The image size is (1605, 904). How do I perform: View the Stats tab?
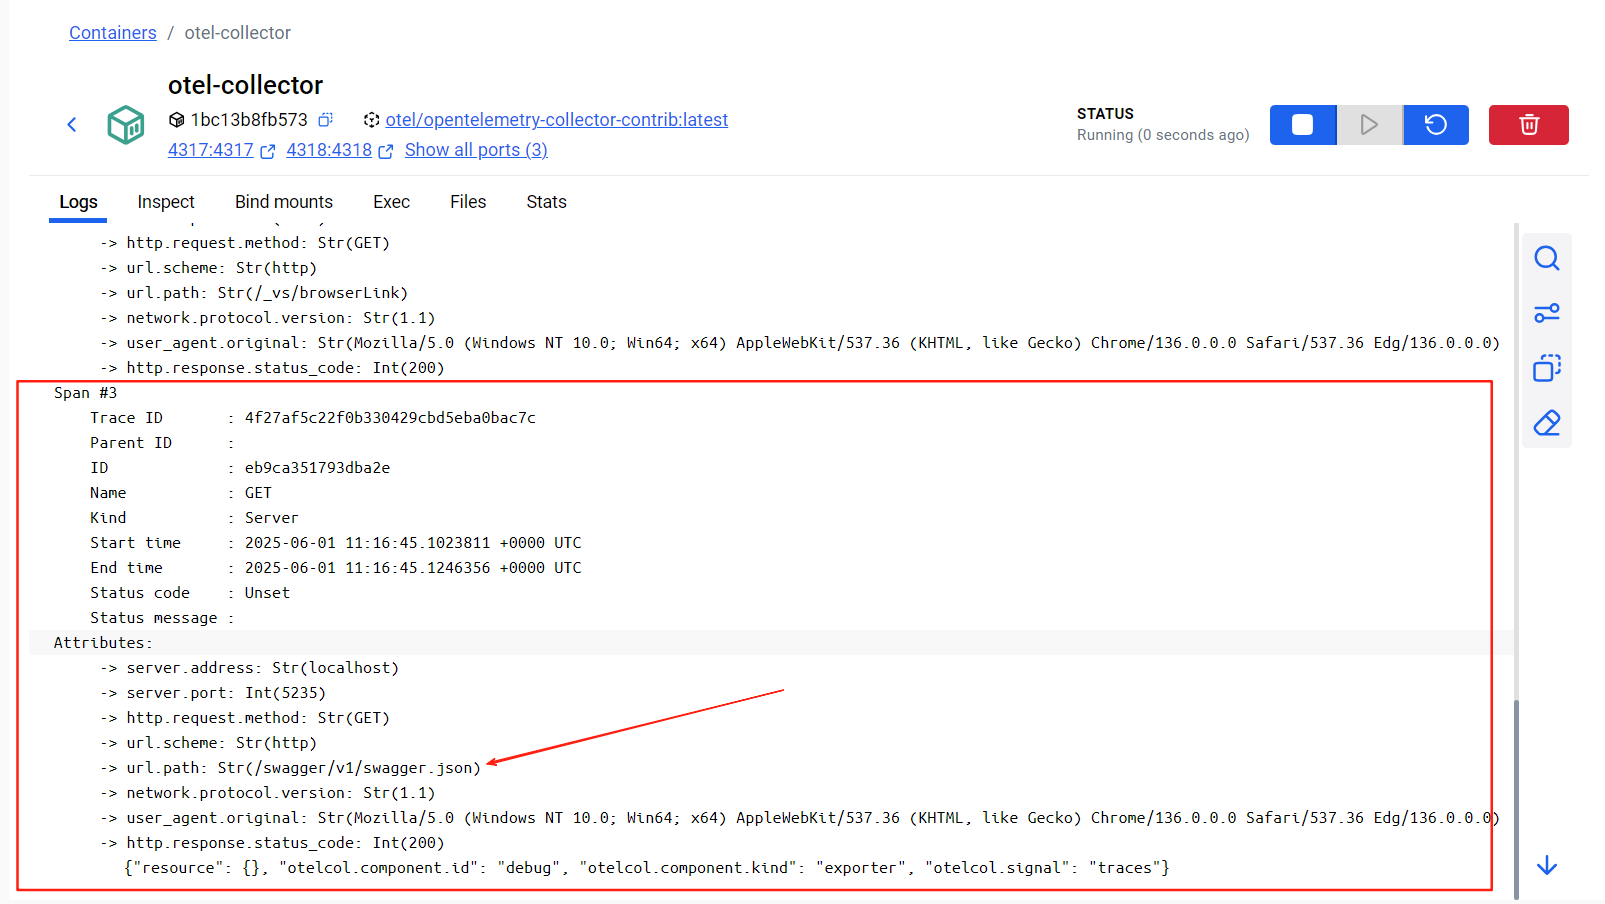click(547, 202)
